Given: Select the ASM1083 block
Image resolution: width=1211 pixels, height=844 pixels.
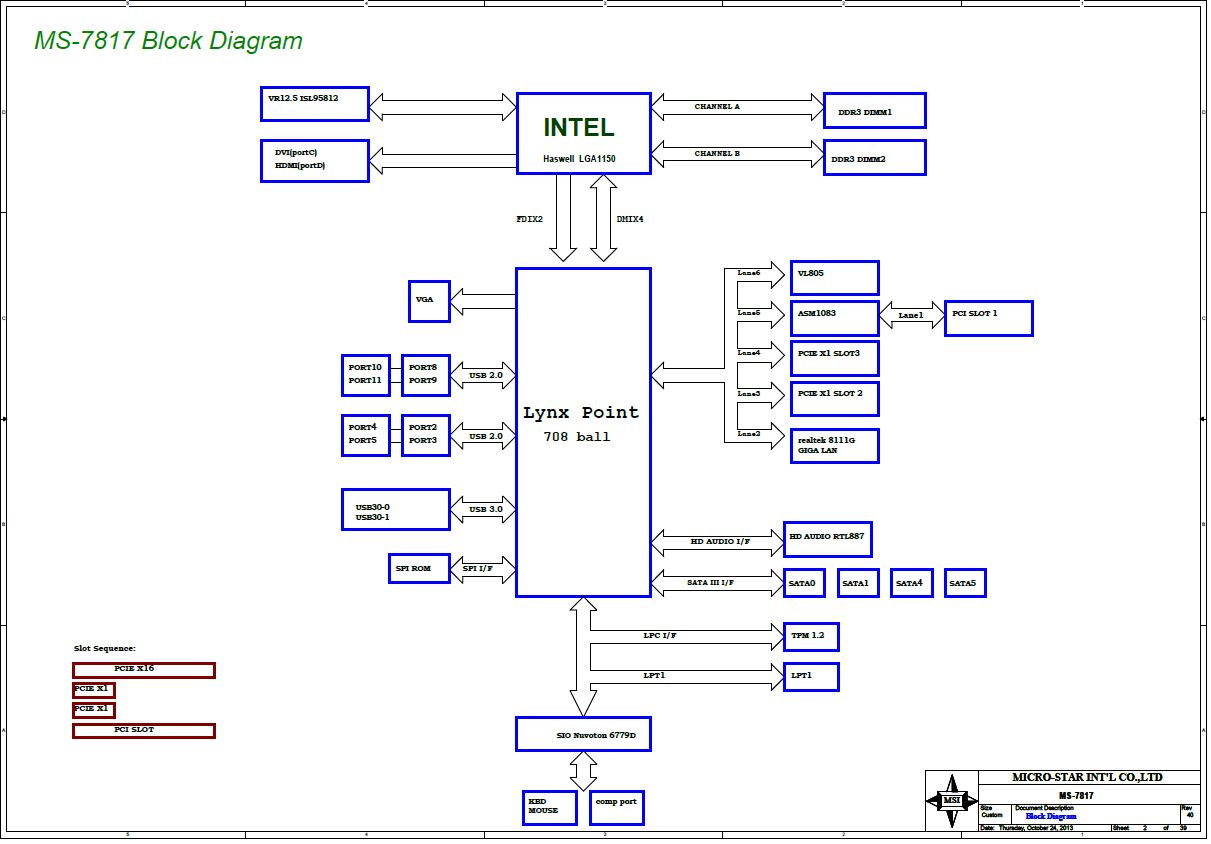Looking at the screenshot, I should (835, 318).
